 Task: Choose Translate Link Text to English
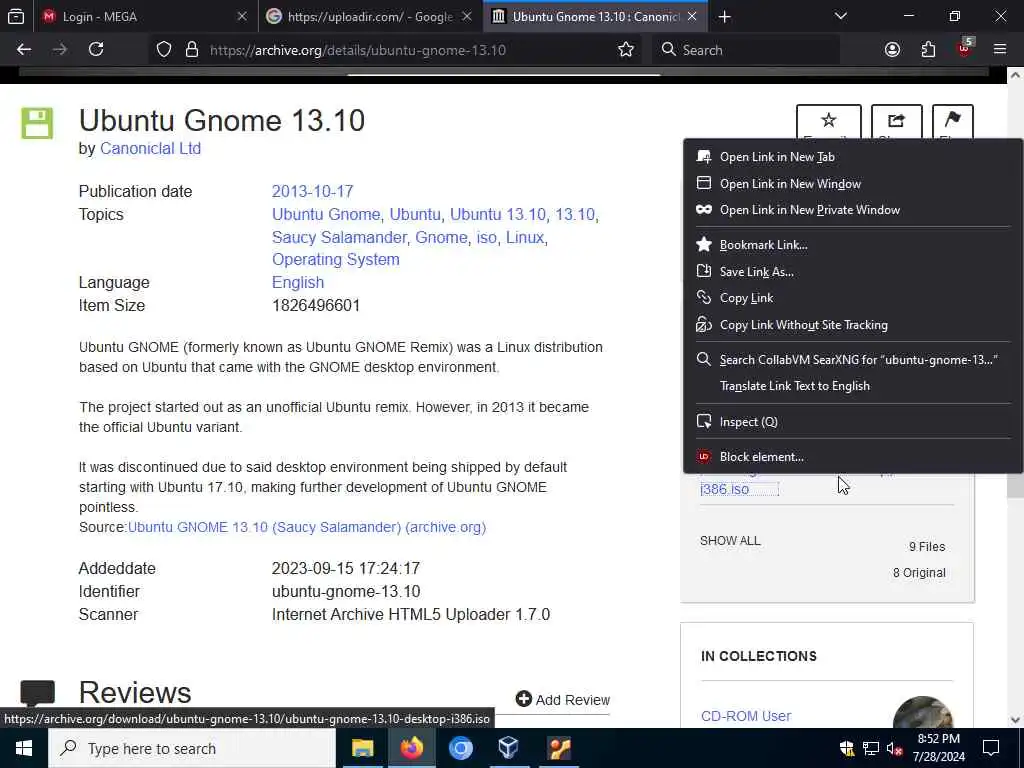852,386
